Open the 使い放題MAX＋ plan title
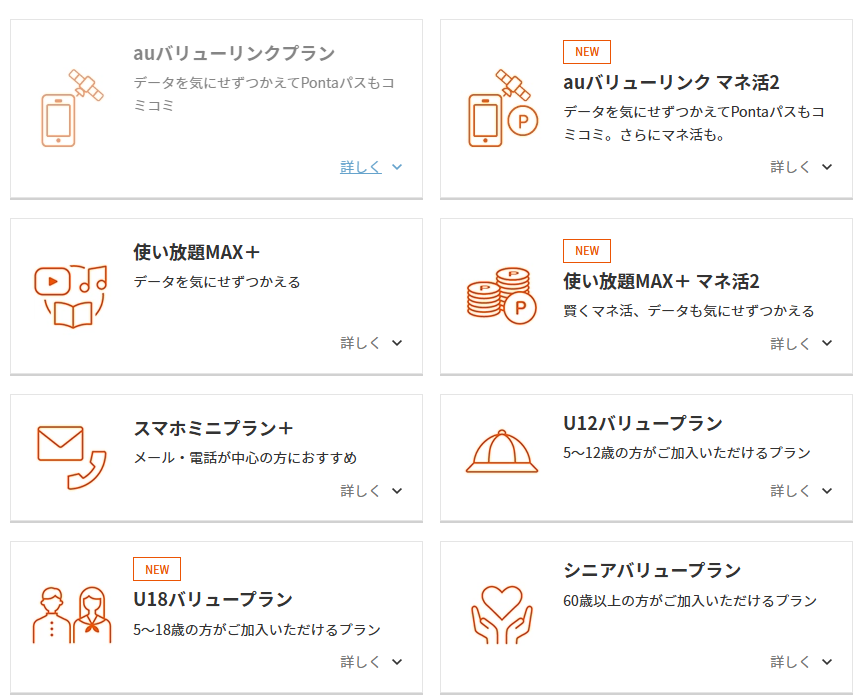 point(197,252)
